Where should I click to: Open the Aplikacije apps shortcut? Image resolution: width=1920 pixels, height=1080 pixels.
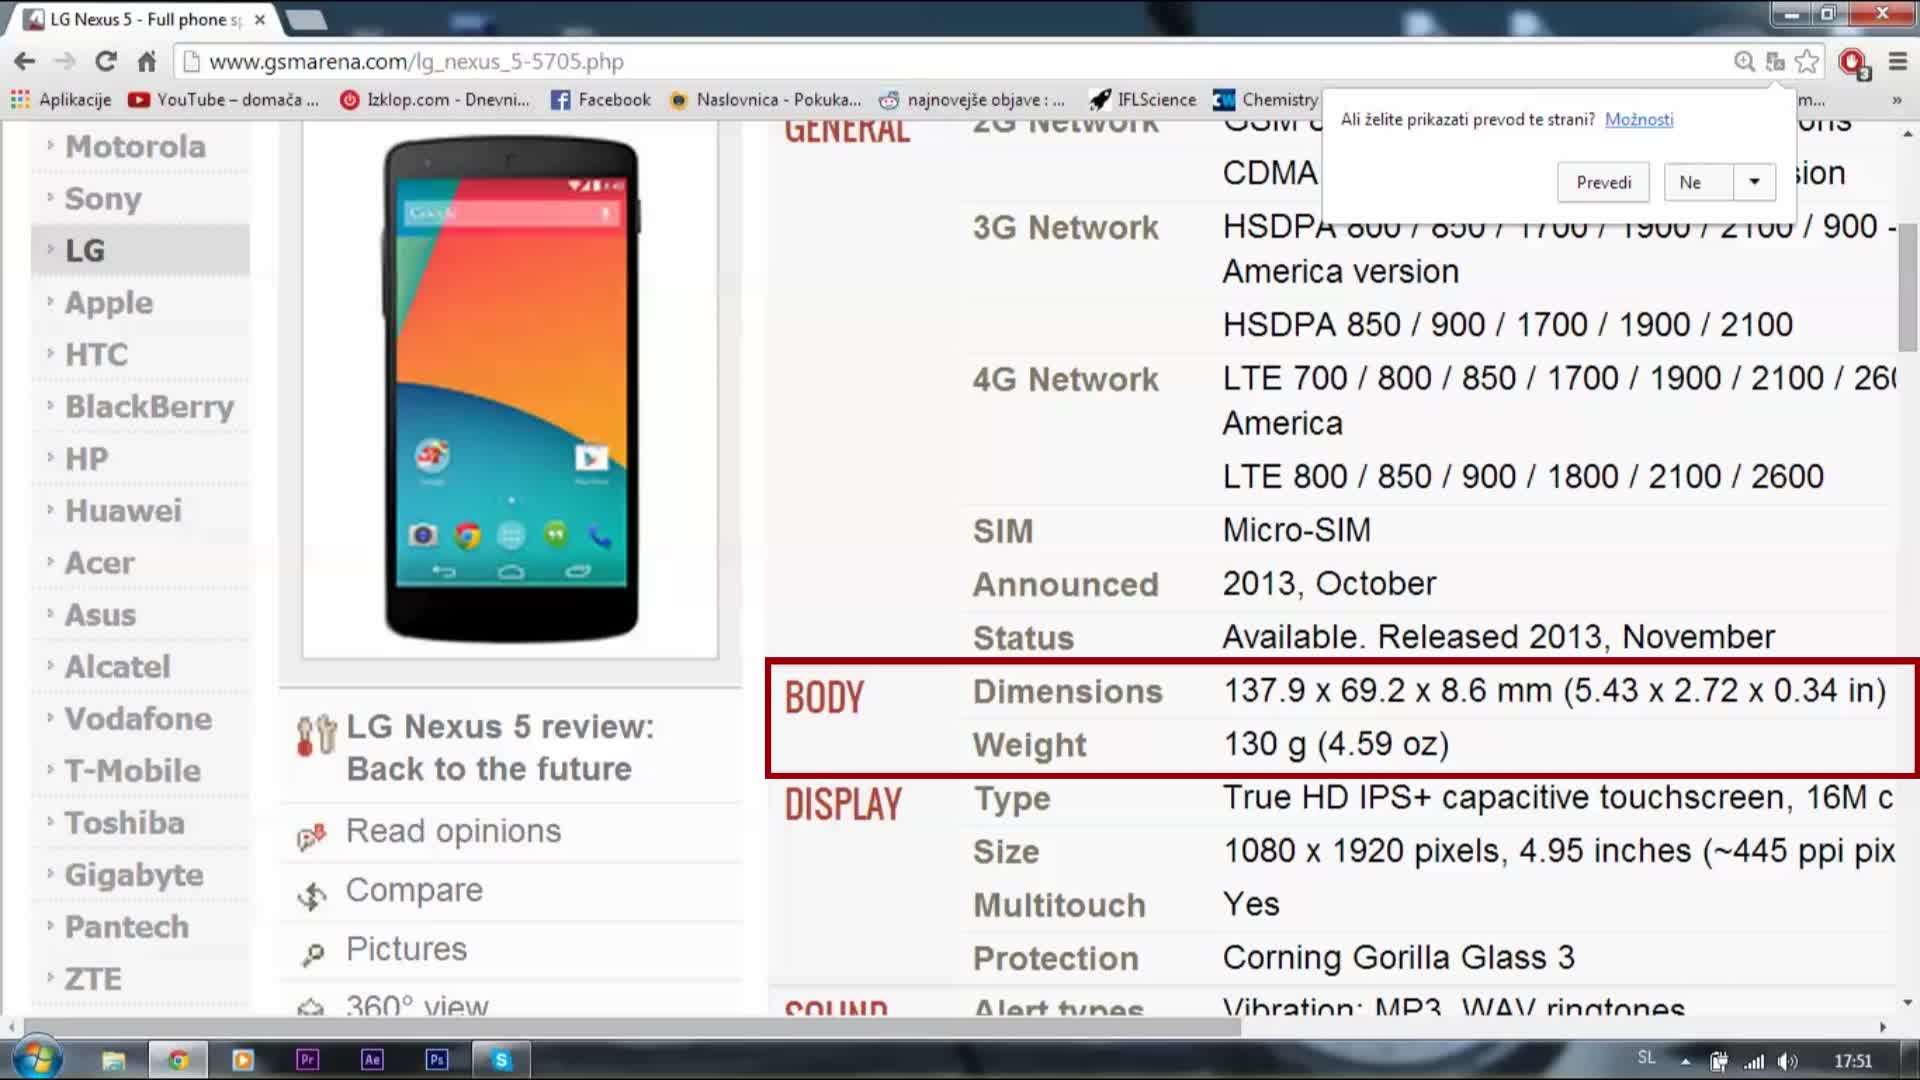tap(61, 100)
